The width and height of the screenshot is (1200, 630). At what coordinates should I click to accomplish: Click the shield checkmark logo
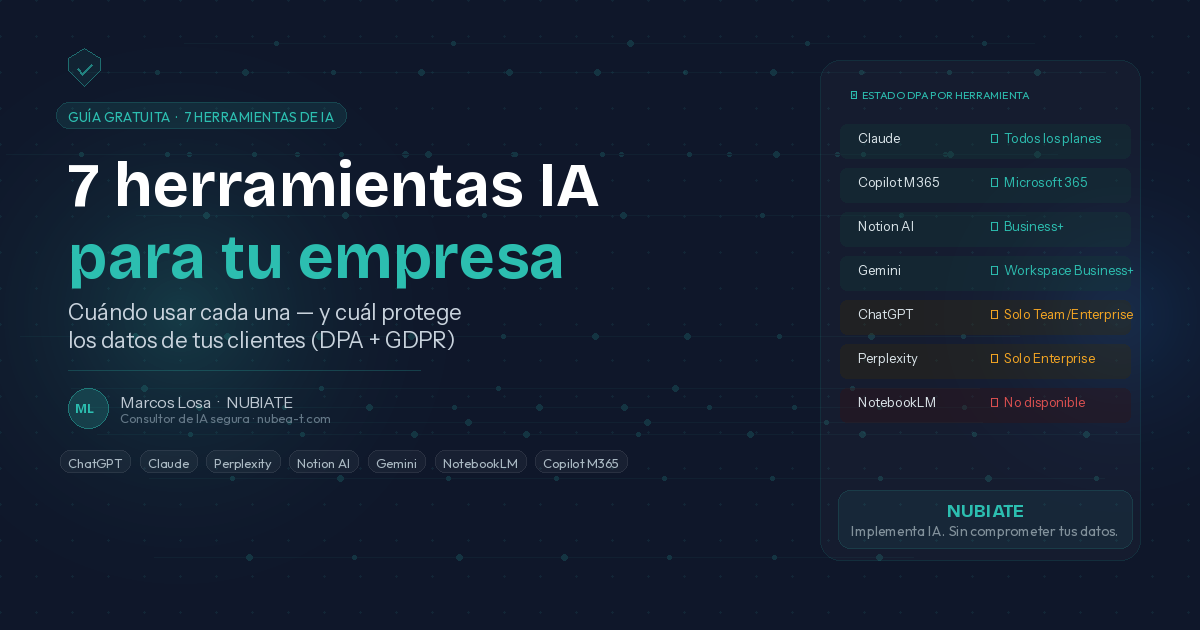point(84,68)
